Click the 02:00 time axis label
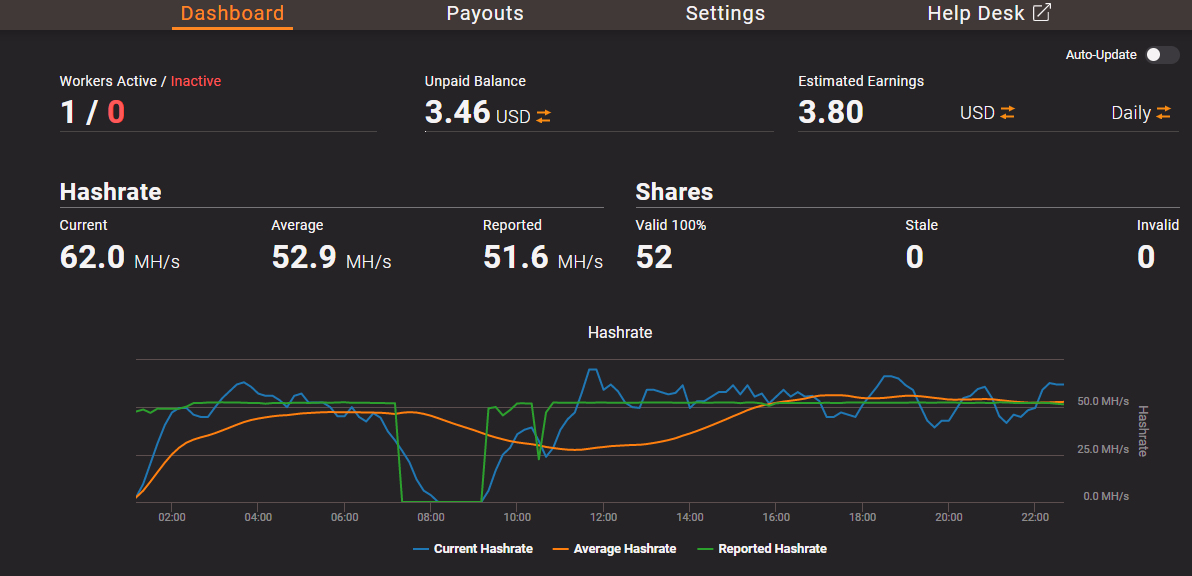The width and height of the screenshot is (1192, 576). click(x=172, y=517)
